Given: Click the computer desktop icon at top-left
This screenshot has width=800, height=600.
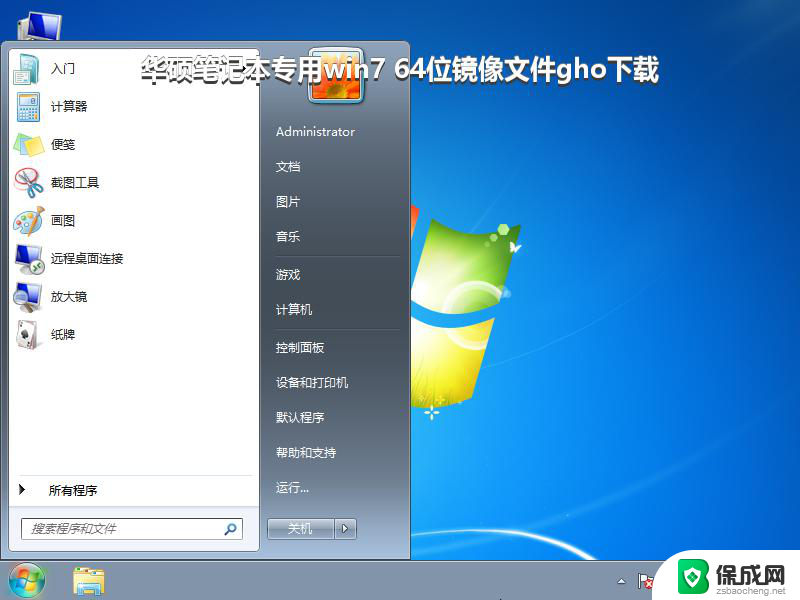Looking at the screenshot, I should (39, 27).
